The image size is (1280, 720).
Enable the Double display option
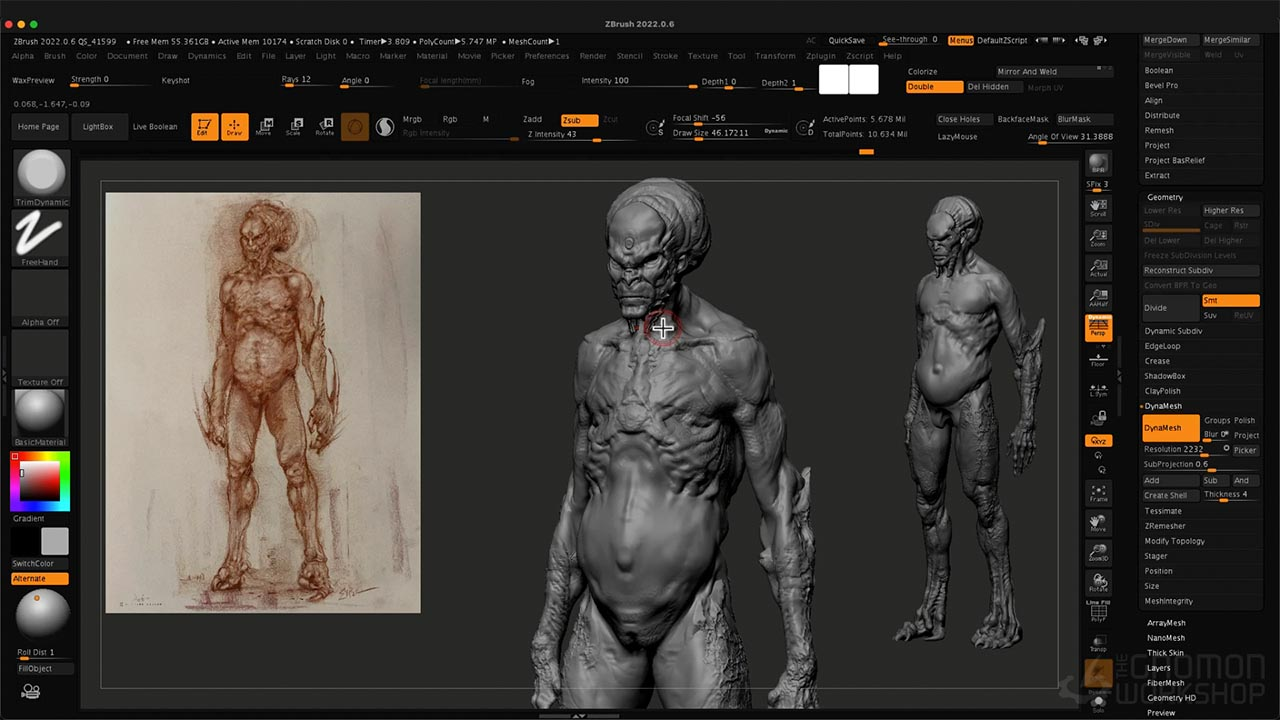click(933, 87)
